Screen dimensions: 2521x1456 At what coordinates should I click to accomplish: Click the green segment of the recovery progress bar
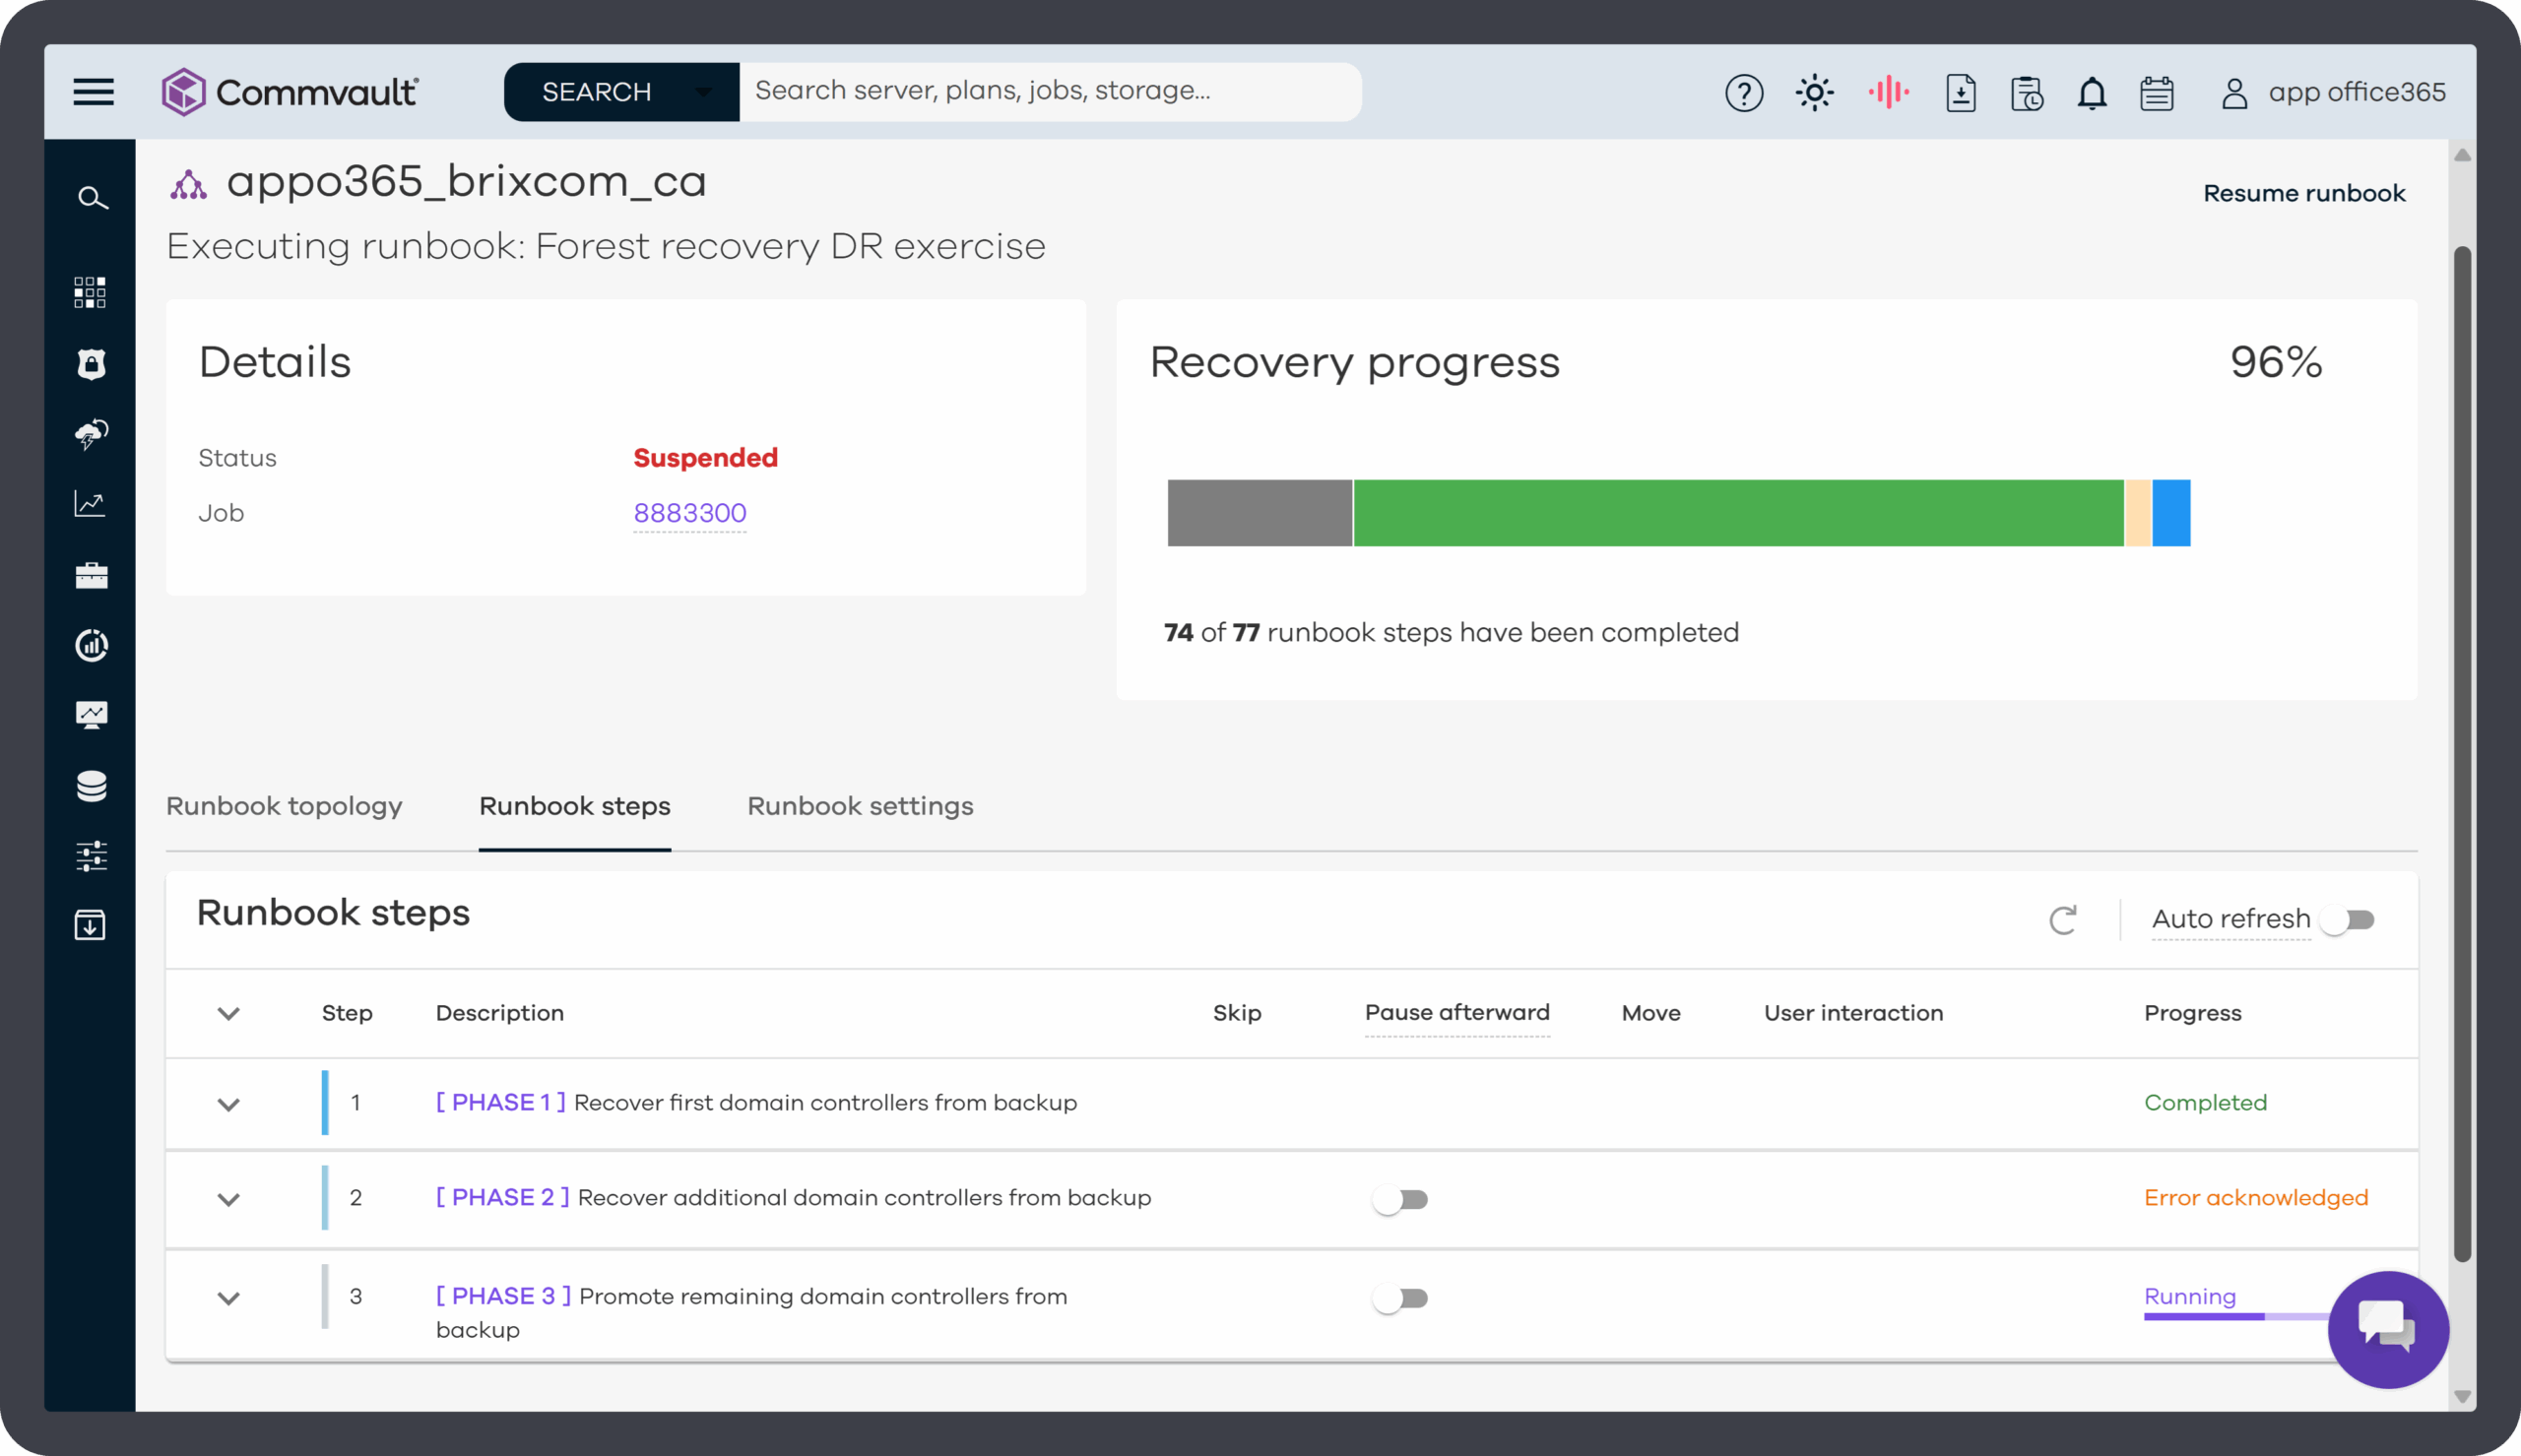pyautogui.click(x=1738, y=513)
